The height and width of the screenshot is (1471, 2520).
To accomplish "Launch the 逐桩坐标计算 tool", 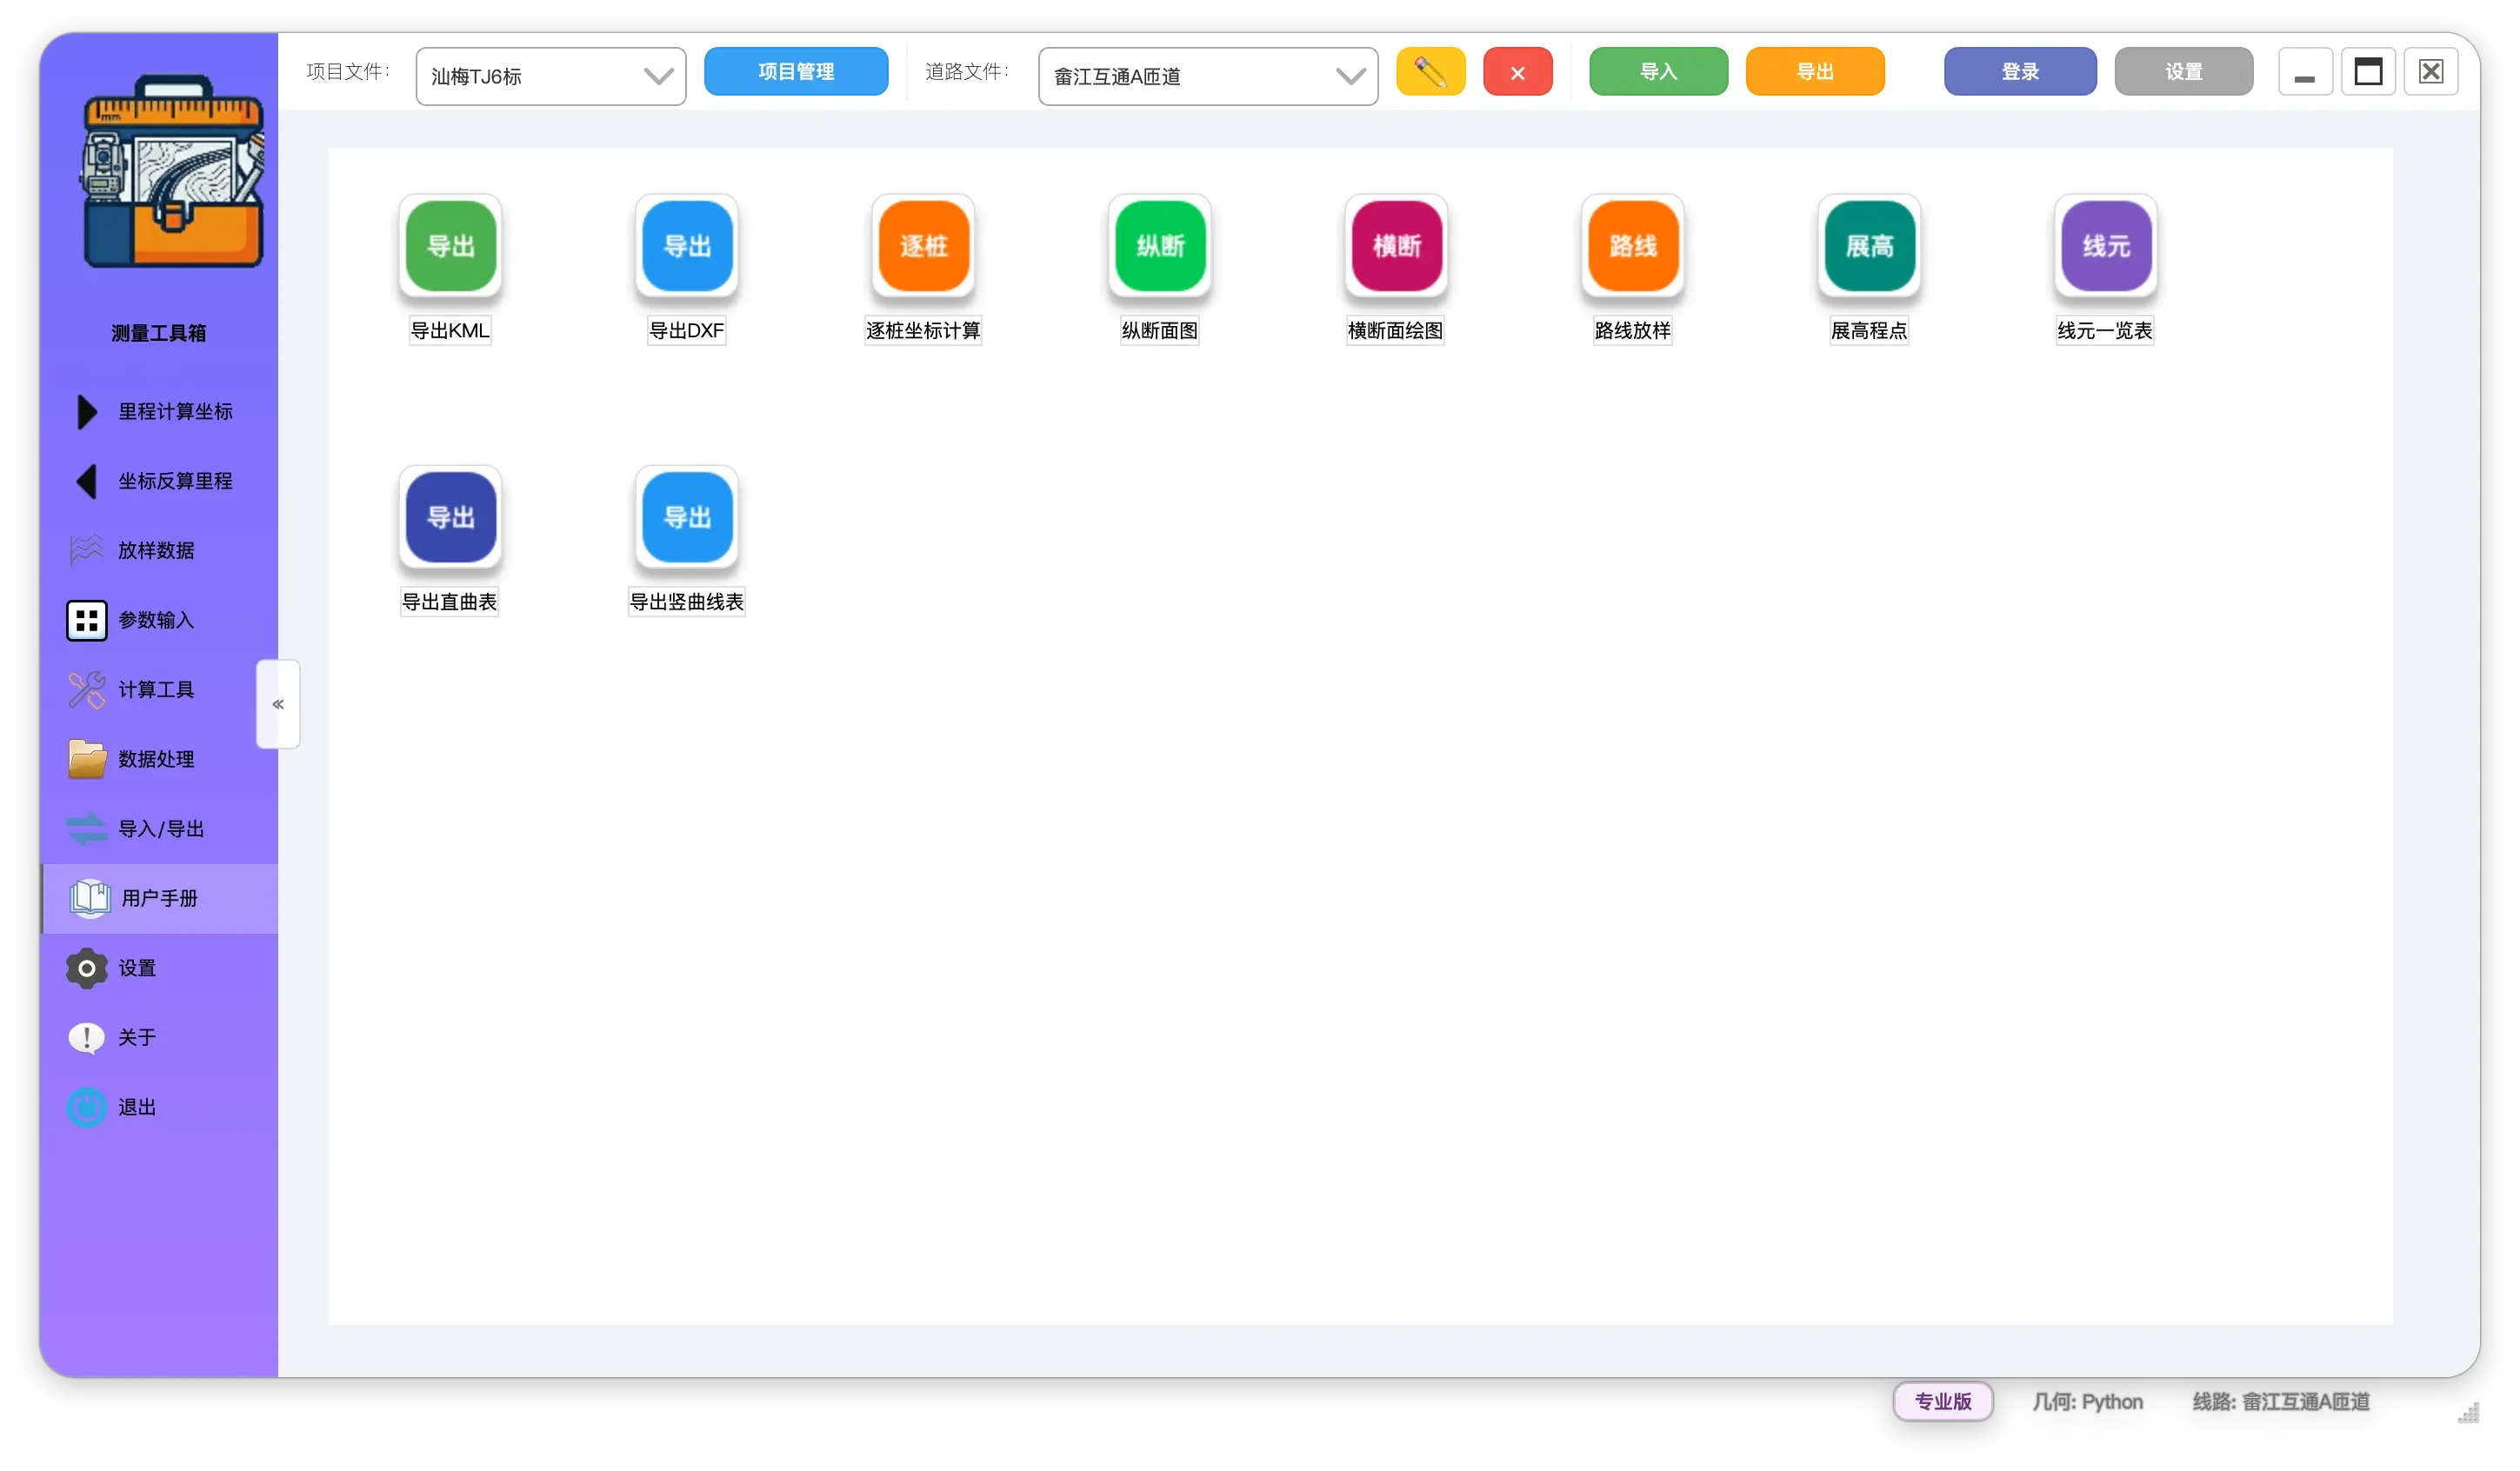I will pos(923,246).
